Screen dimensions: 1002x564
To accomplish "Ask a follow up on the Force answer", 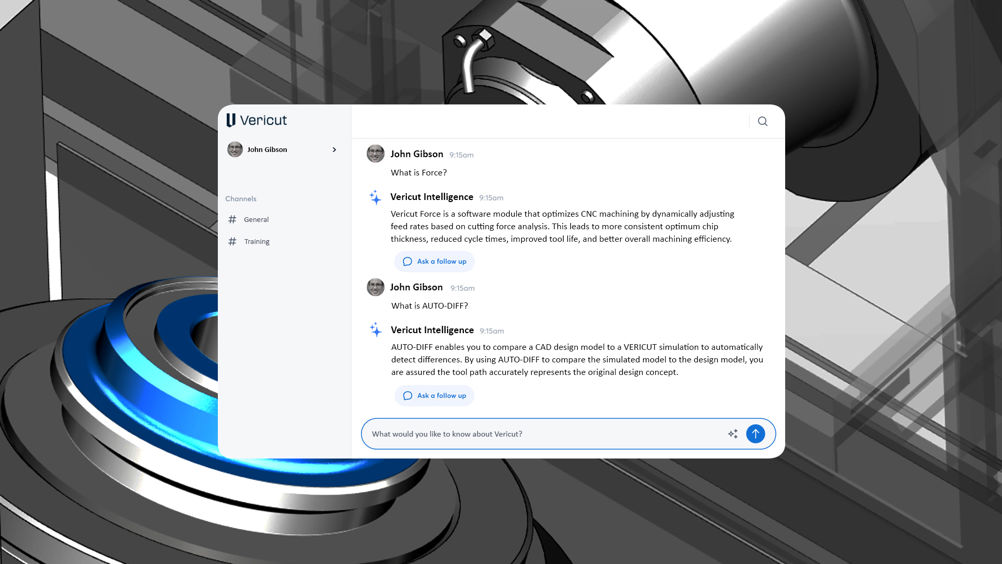I will 435,261.
